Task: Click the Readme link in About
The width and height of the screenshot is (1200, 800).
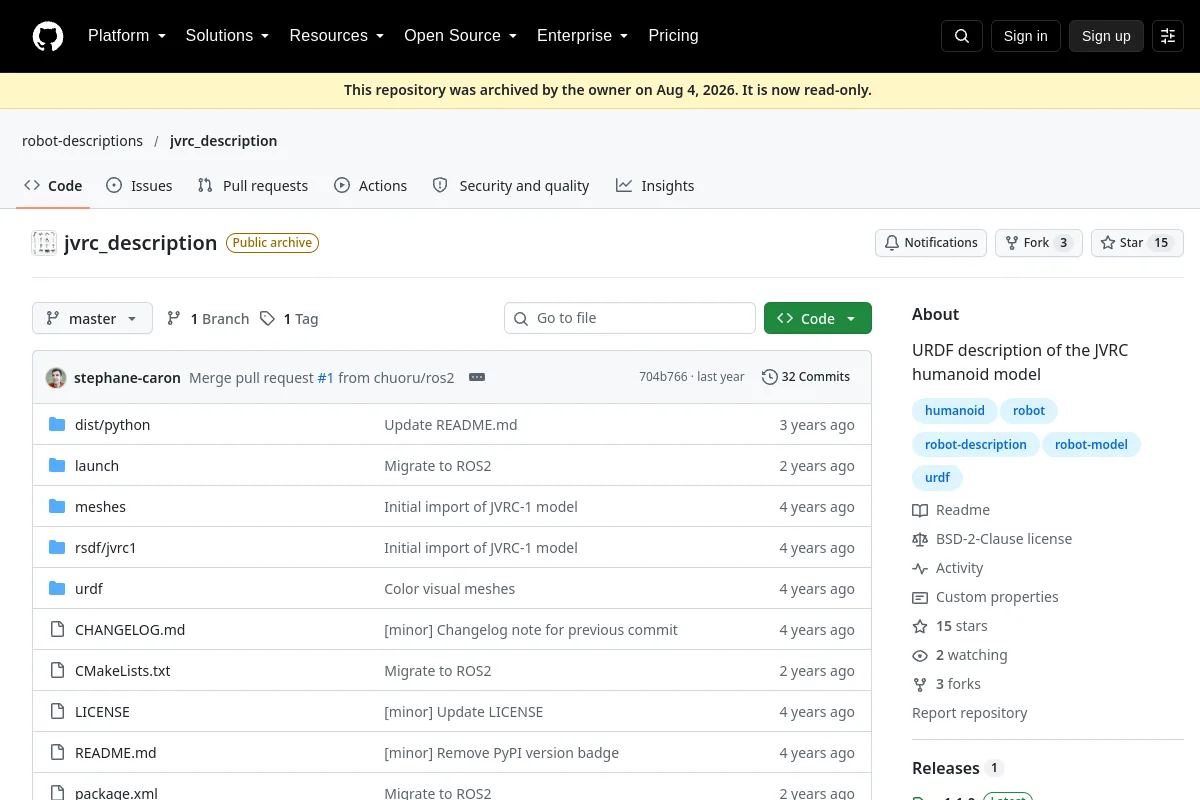Action: [x=951, y=510]
